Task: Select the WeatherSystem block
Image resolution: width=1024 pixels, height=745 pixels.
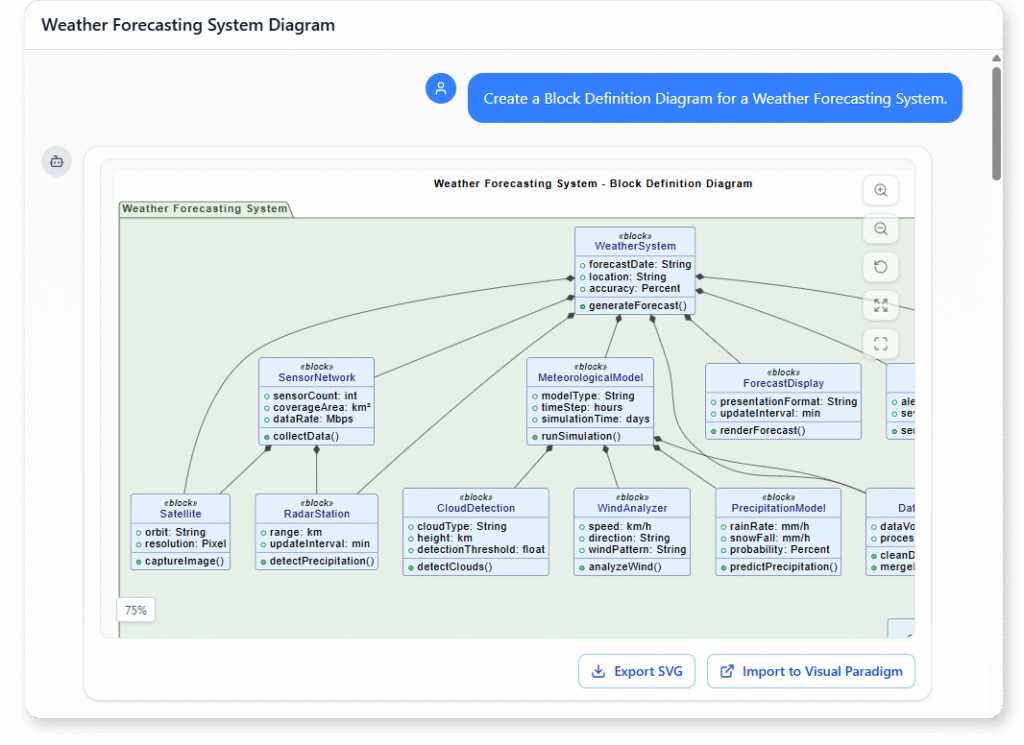Action: 634,270
